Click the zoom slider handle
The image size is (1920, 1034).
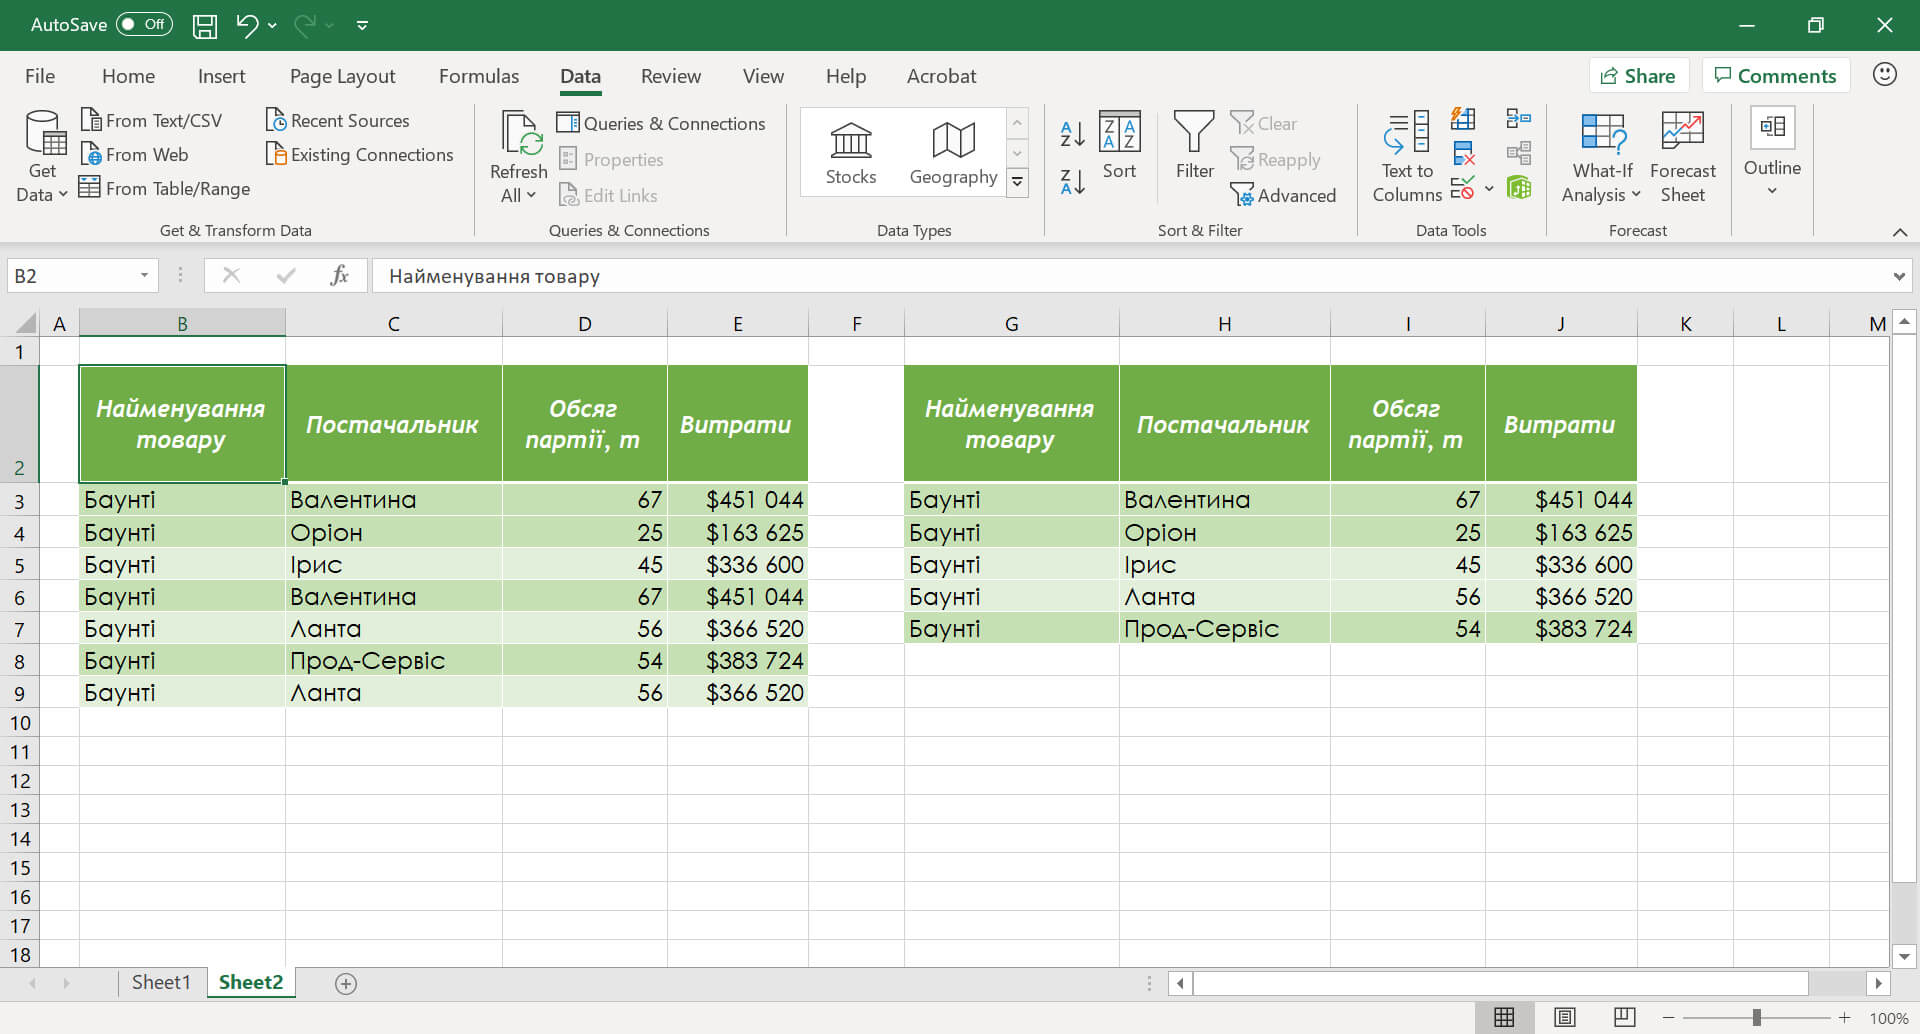click(x=1756, y=1017)
